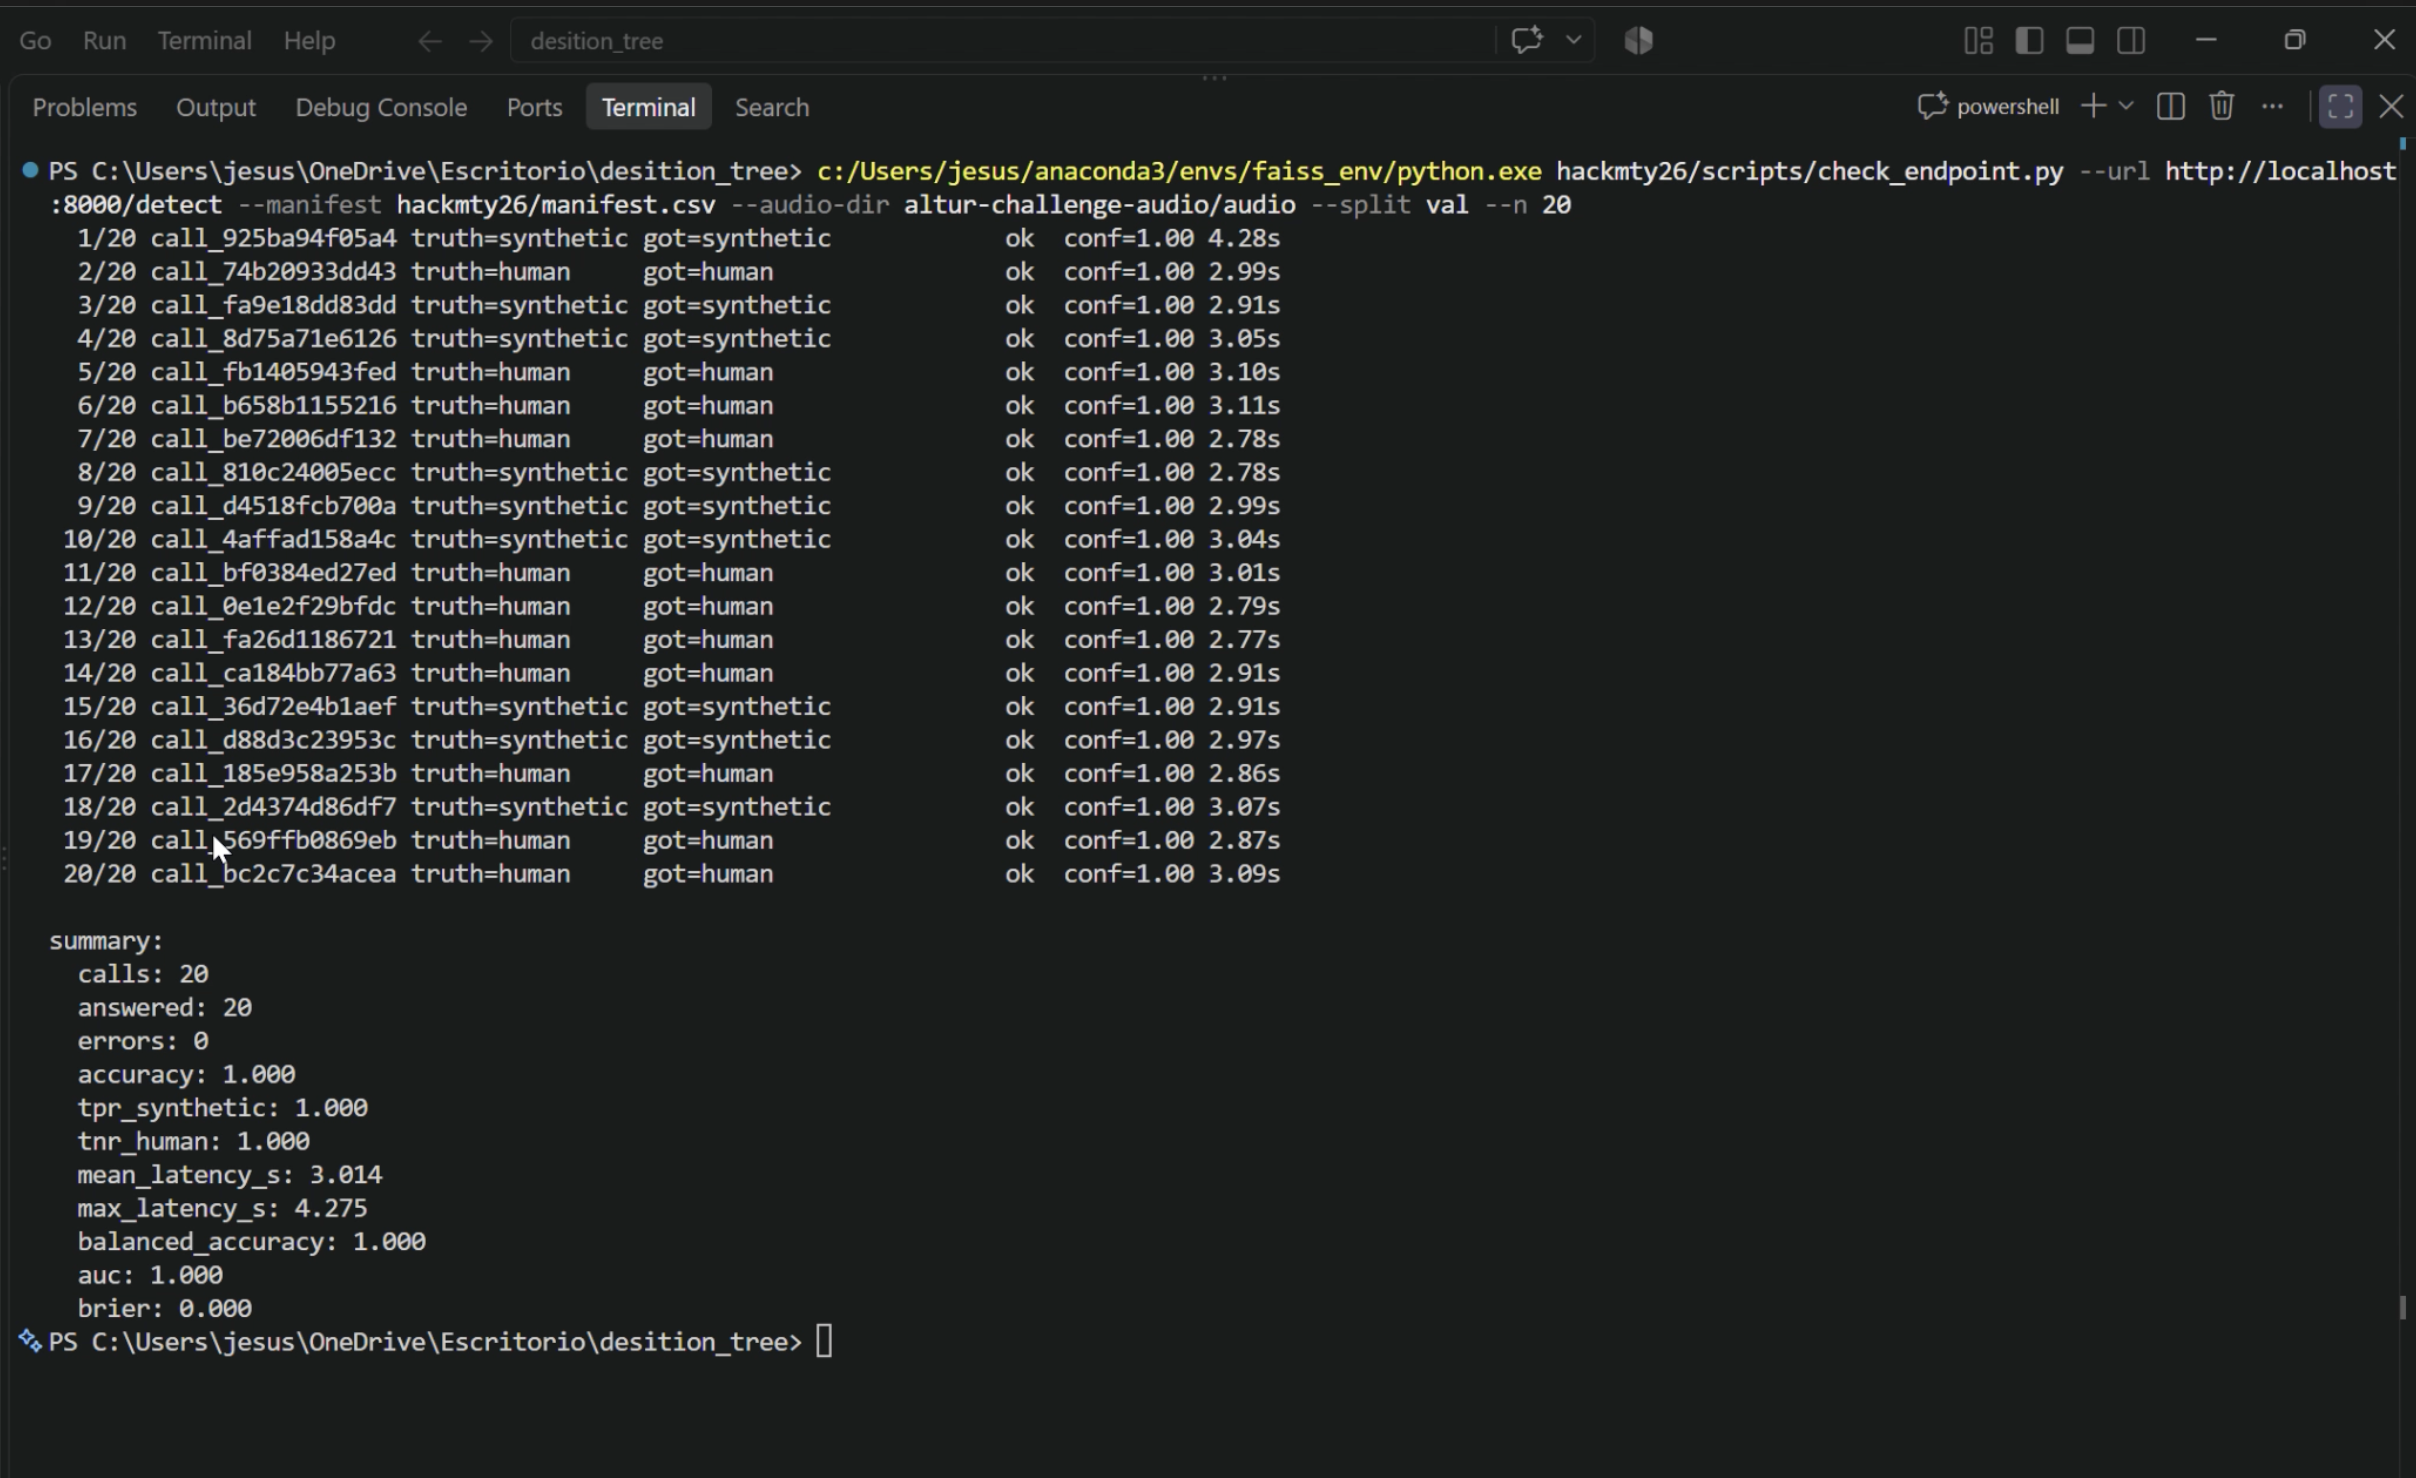Switch to the Debug Console tab

381,107
